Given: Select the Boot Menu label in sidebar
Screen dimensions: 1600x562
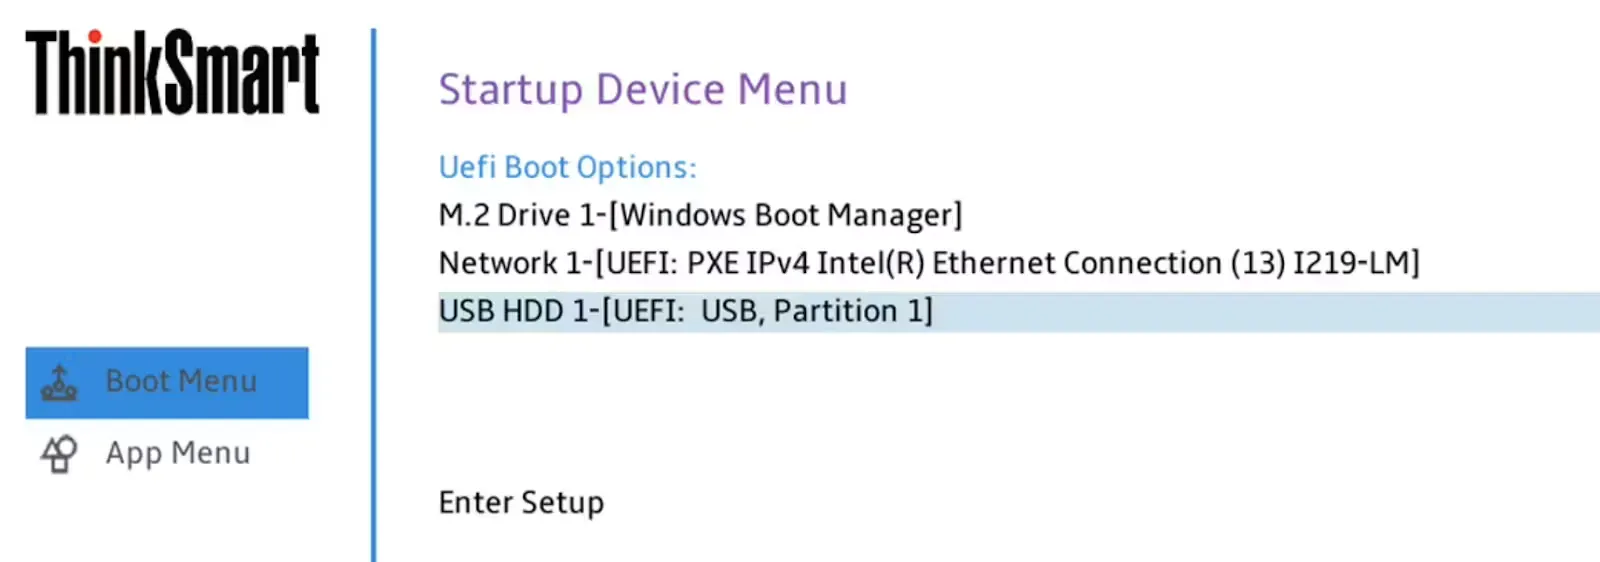Looking at the screenshot, I should [181, 382].
